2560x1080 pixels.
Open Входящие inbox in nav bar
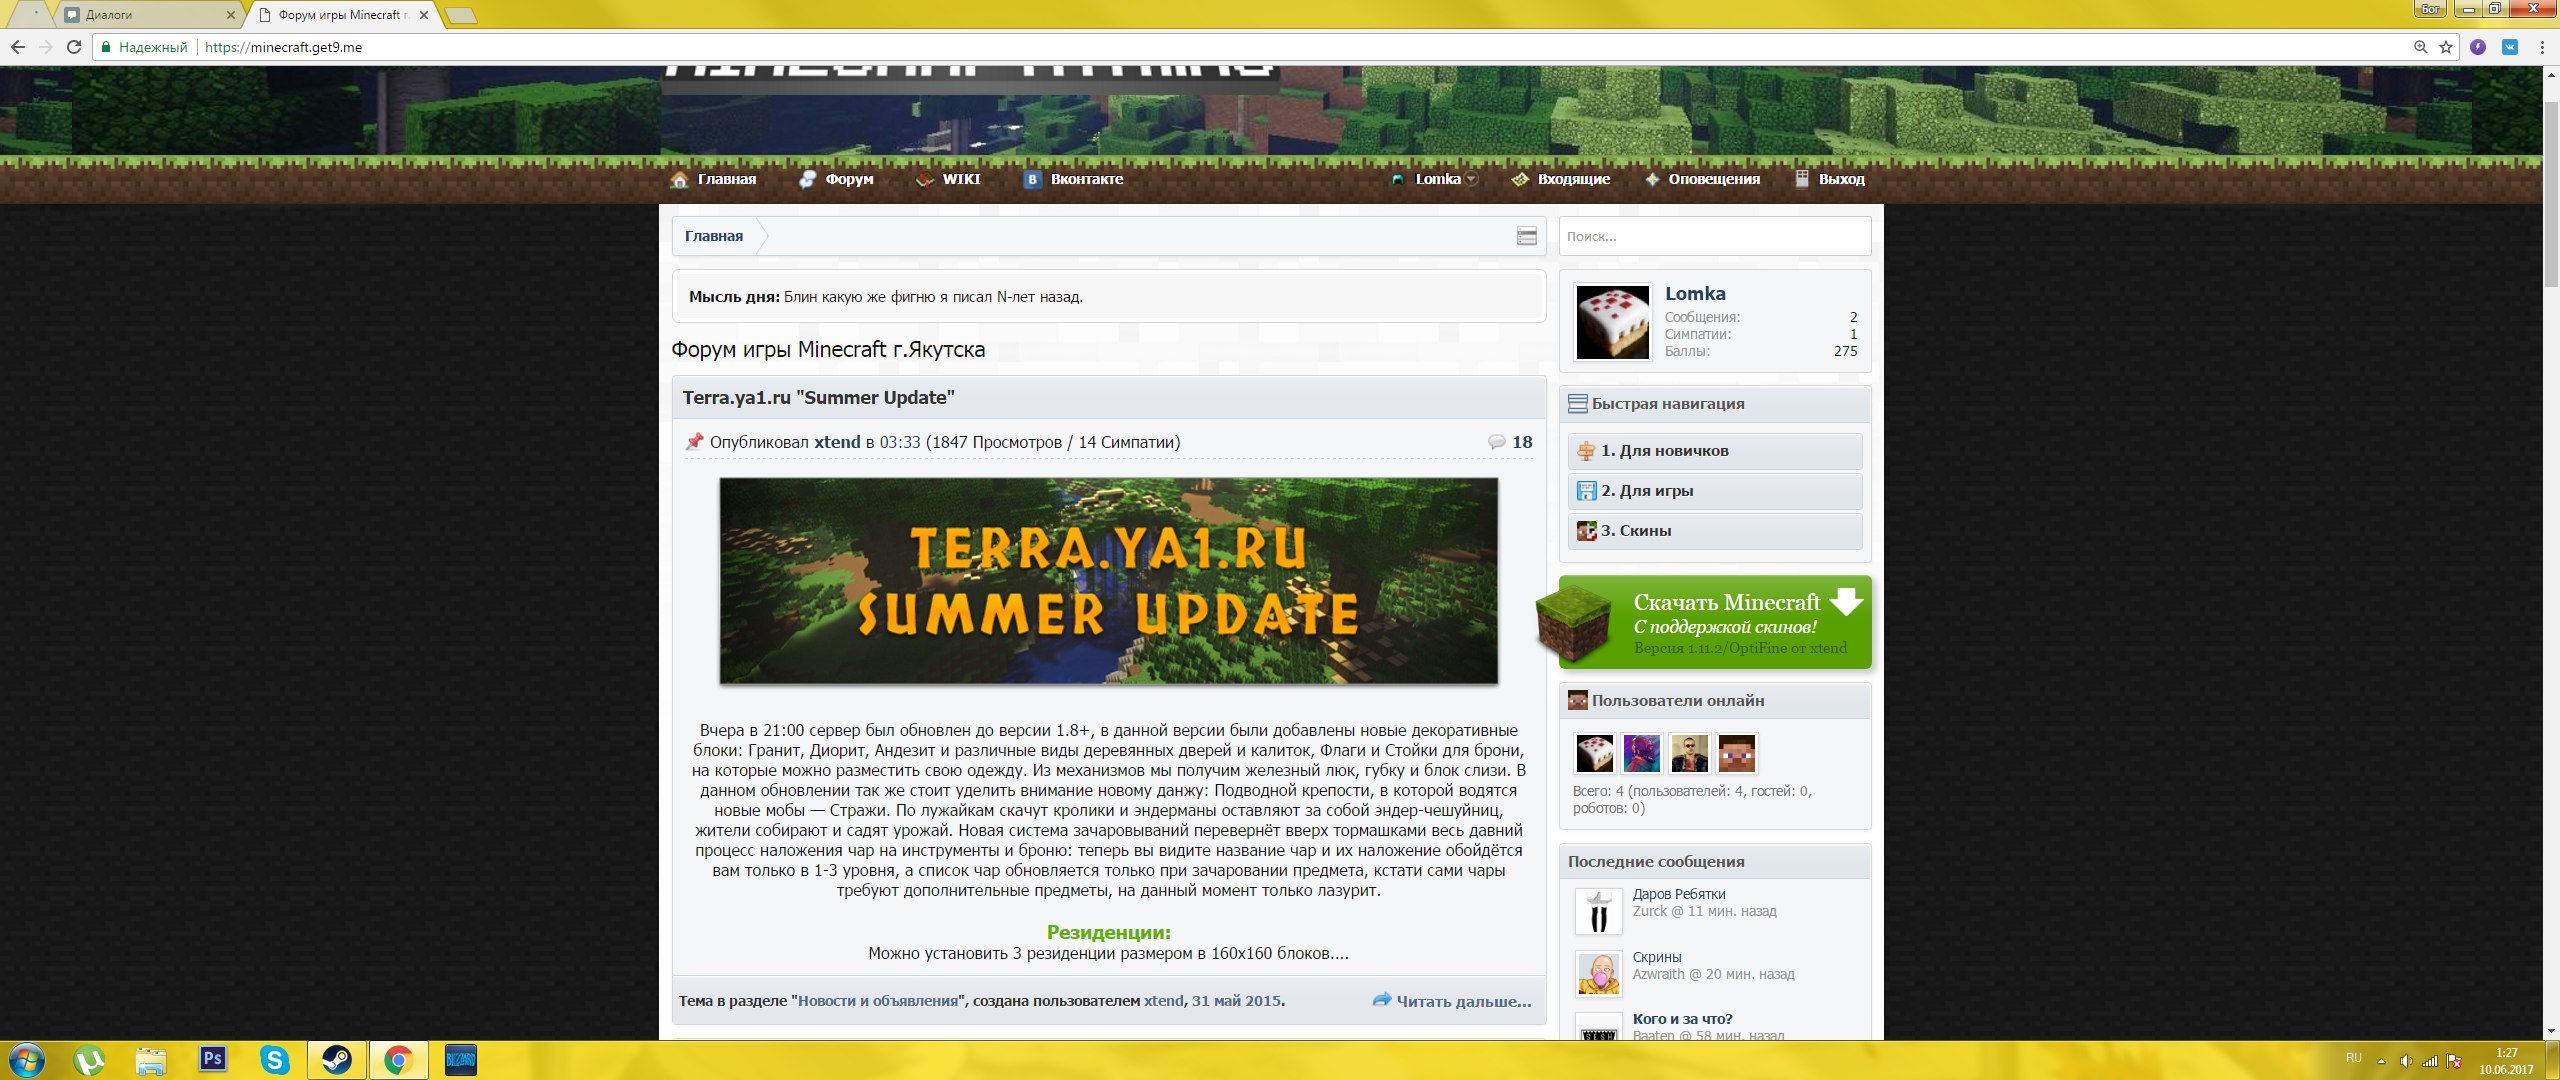(1561, 179)
